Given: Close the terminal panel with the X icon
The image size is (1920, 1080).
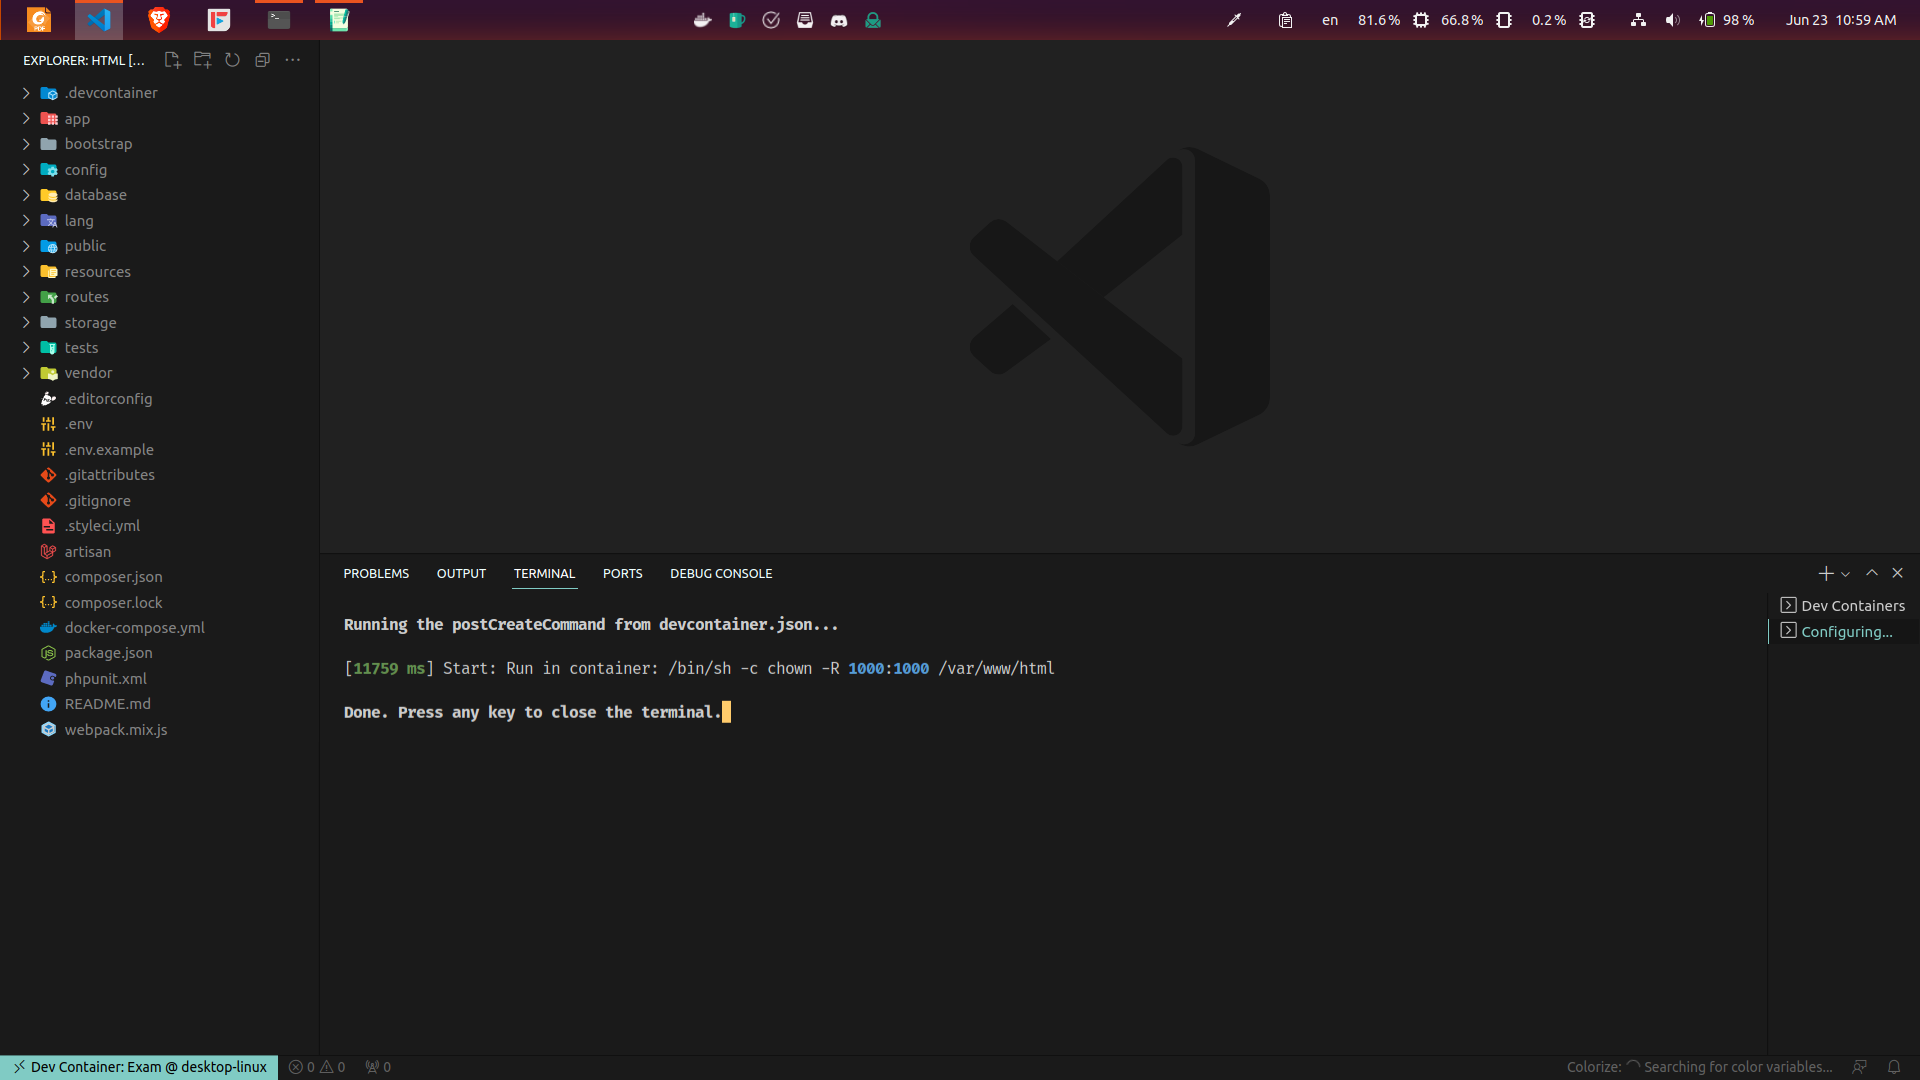Looking at the screenshot, I should 1898,573.
